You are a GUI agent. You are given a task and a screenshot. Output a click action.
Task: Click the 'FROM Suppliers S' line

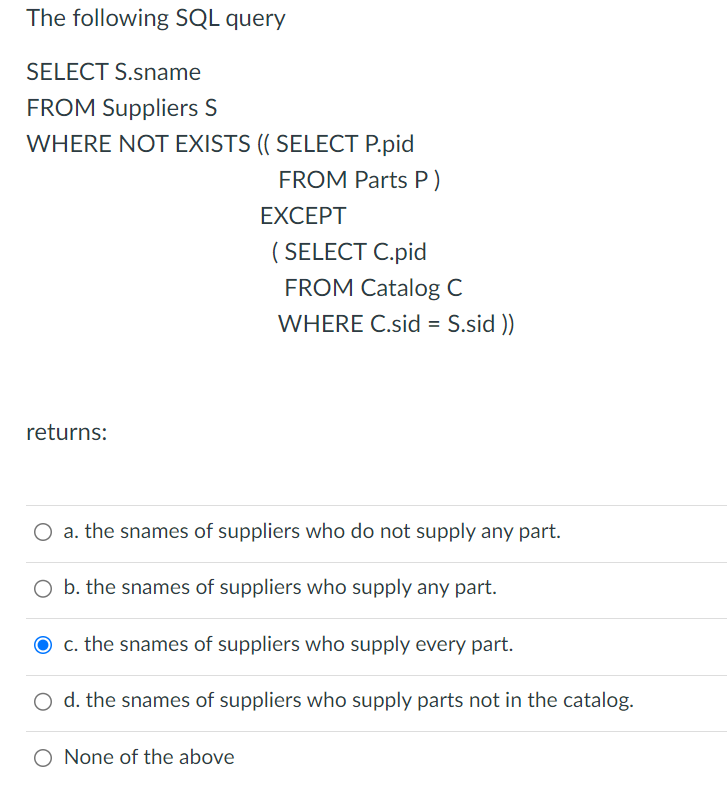coord(122,108)
